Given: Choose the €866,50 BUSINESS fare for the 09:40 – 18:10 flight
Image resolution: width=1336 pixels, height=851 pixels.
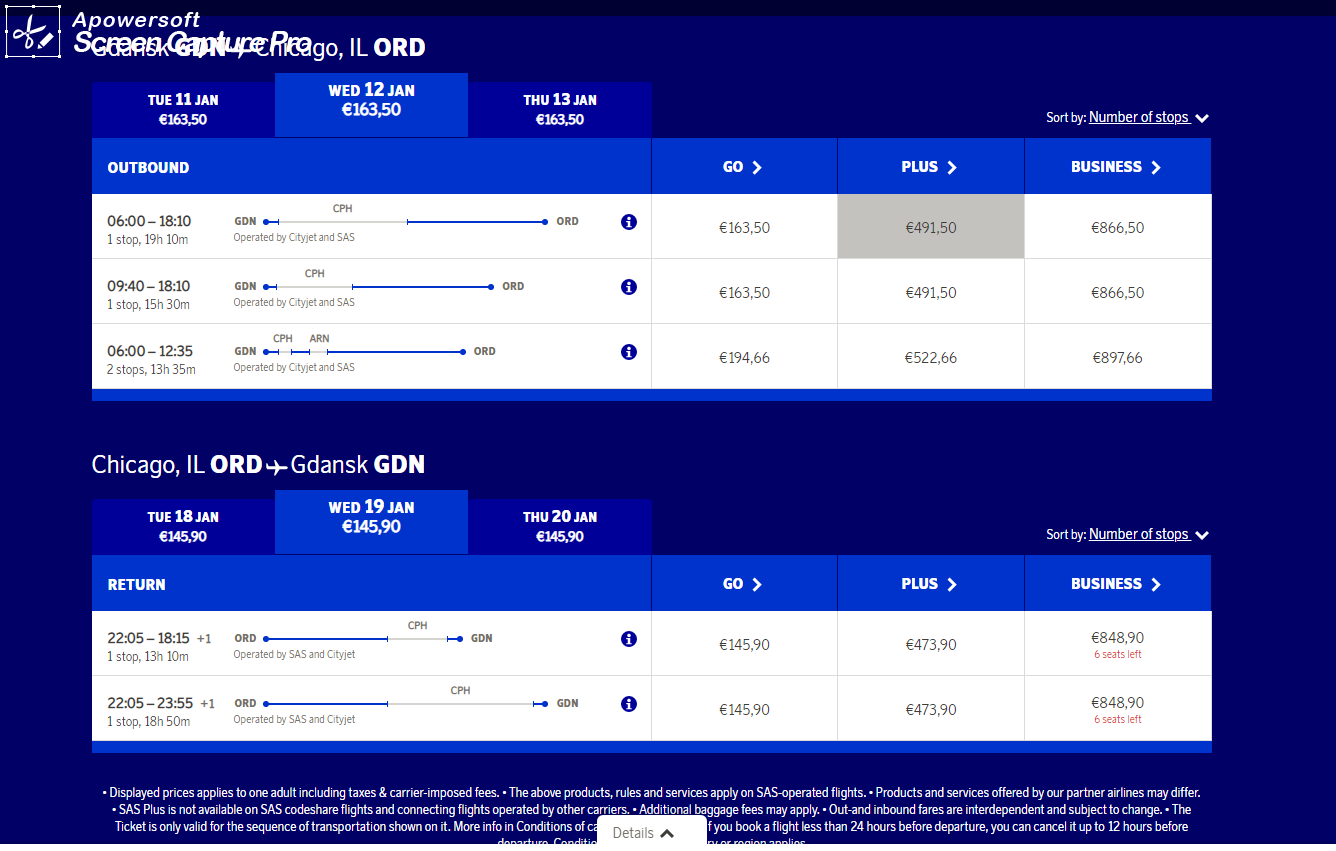Looking at the screenshot, I should tap(1118, 292).
